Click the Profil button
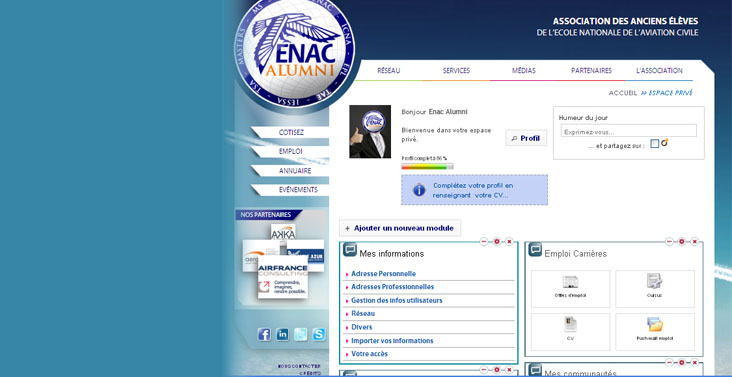 click(x=526, y=138)
